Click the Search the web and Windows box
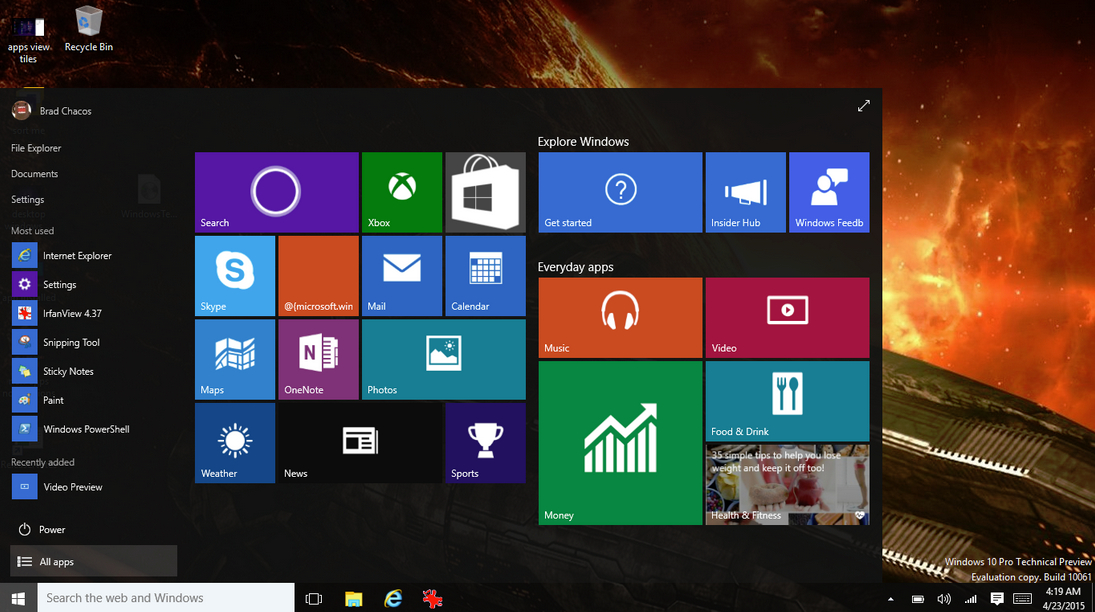This screenshot has height=612, width=1095. click(x=166, y=598)
